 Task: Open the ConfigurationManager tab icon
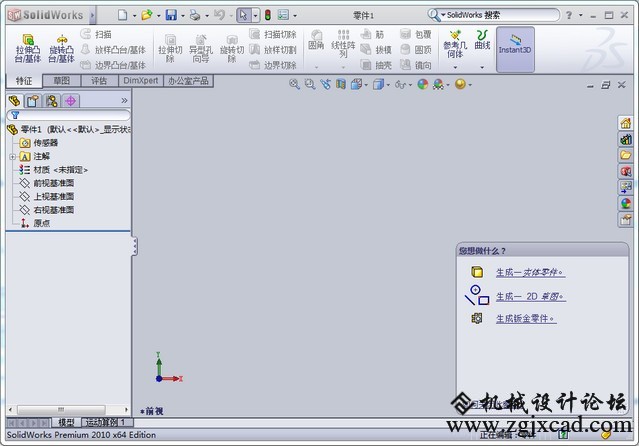pyautogui.click(x=51, y=100)
